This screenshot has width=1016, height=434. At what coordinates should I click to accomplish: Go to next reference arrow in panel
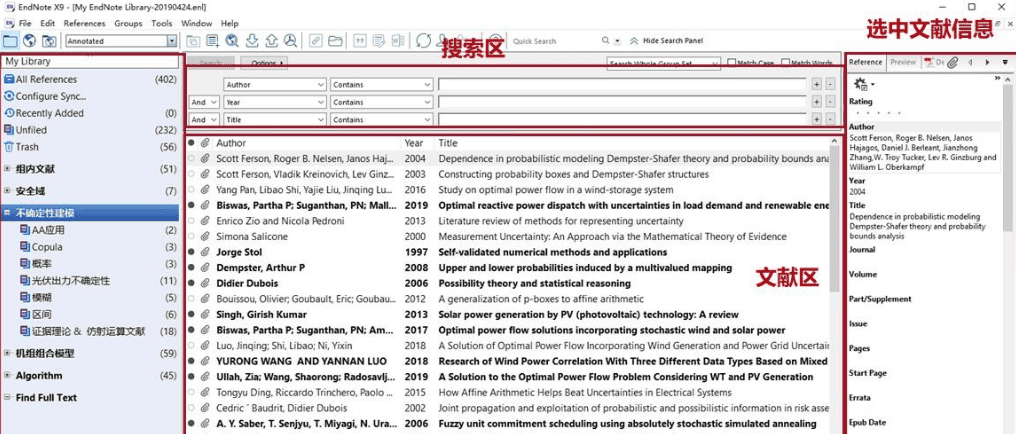point(987,62)
